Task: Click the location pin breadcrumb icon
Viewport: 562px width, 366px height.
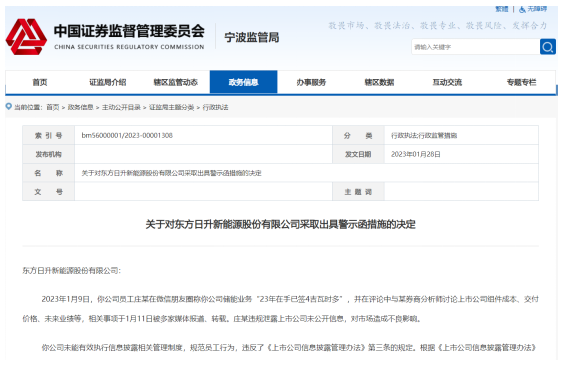Action: click(9, 106)
